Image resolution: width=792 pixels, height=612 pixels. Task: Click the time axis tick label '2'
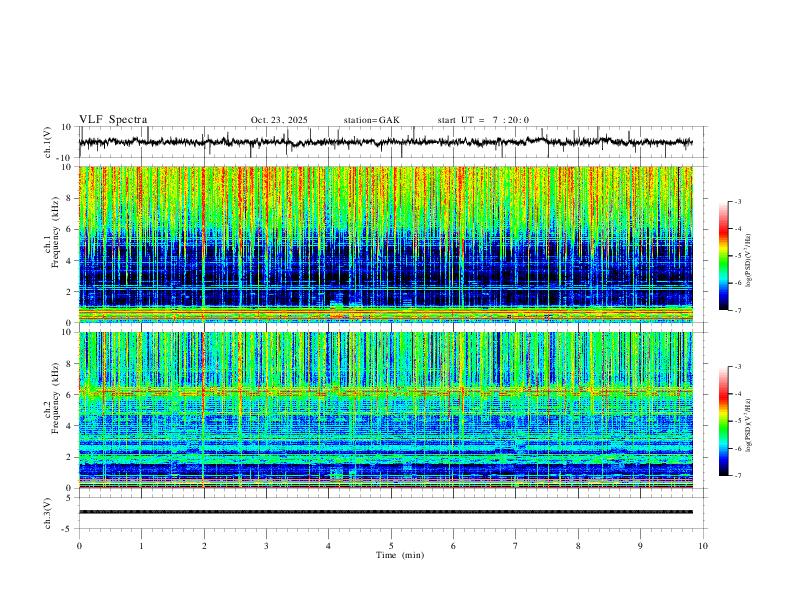(x=204, y=546)
